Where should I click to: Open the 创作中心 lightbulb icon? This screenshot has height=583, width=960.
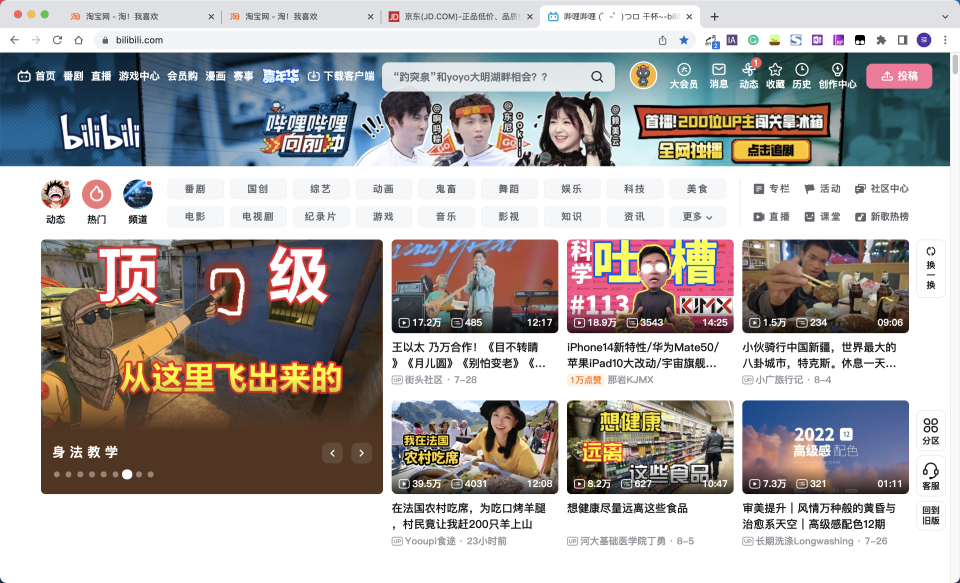point(838,76)
